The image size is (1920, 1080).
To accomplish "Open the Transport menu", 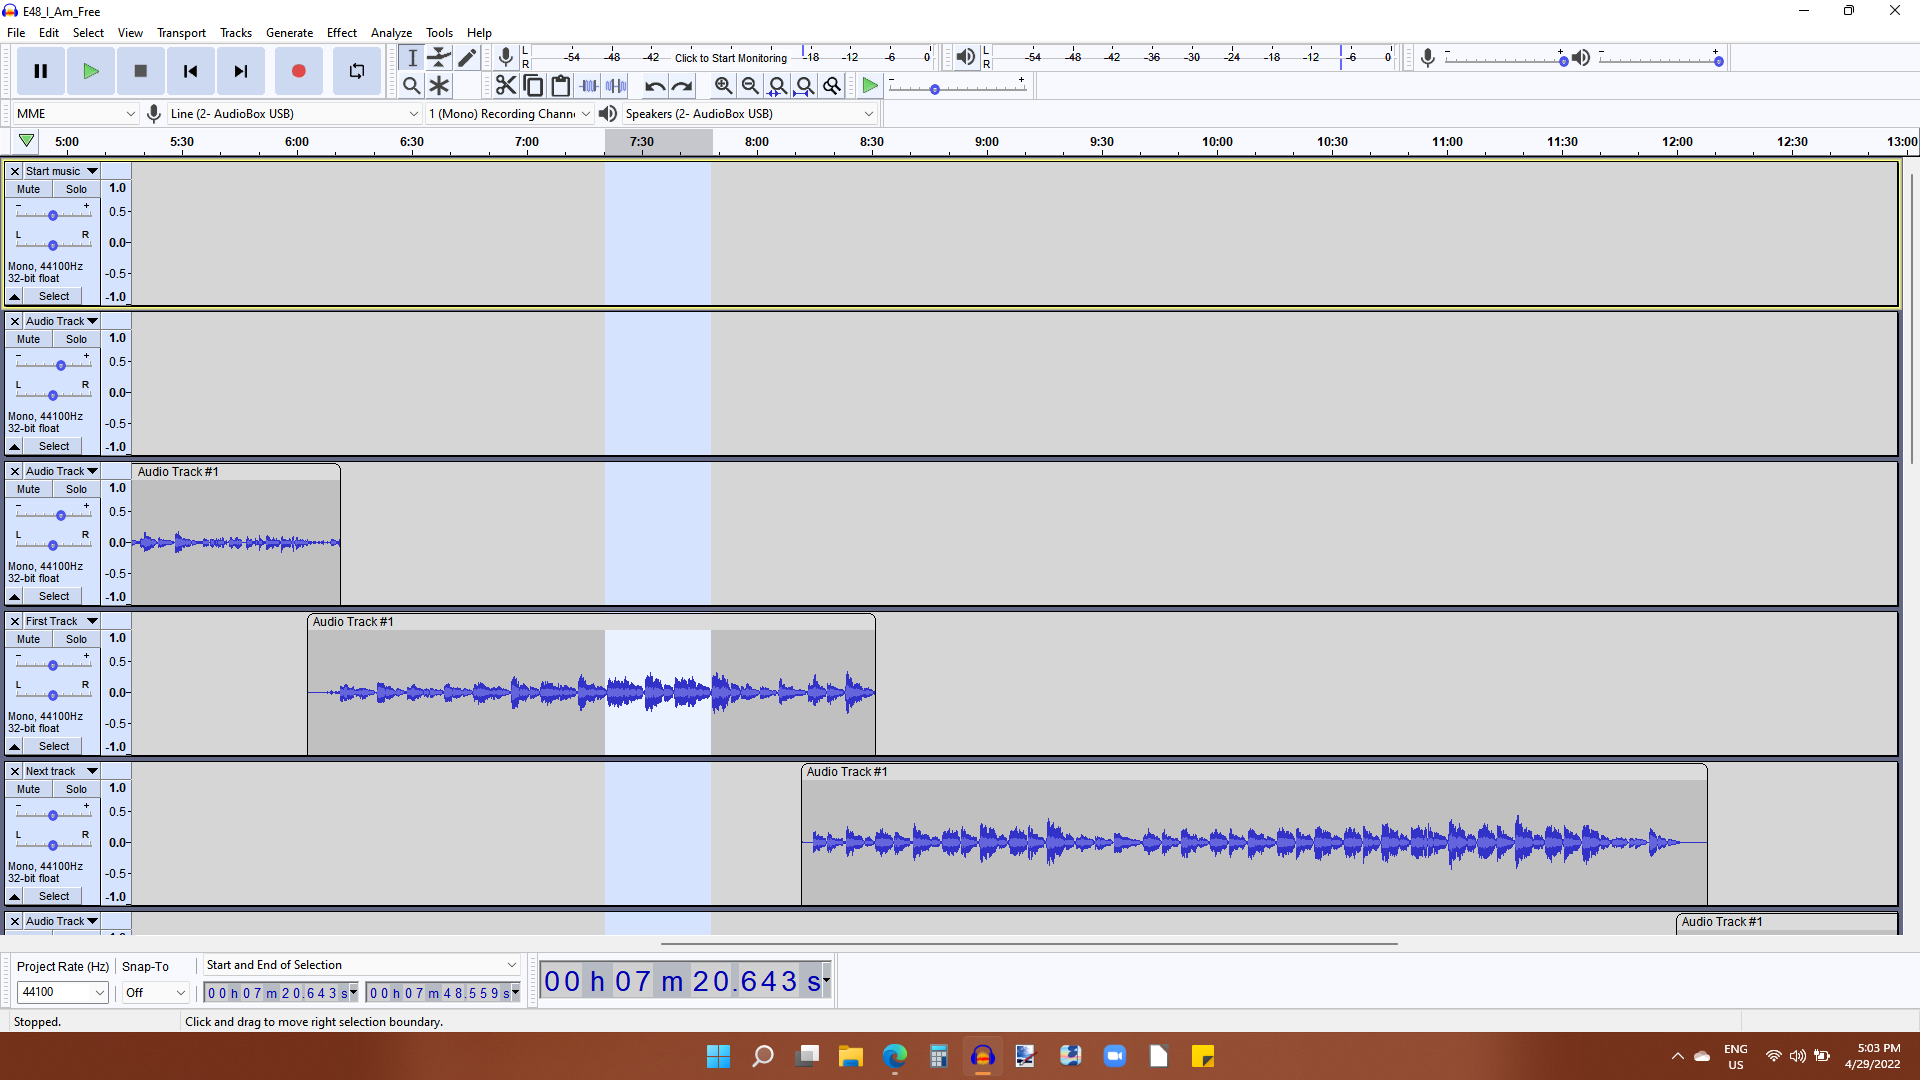I will [181, 33].
